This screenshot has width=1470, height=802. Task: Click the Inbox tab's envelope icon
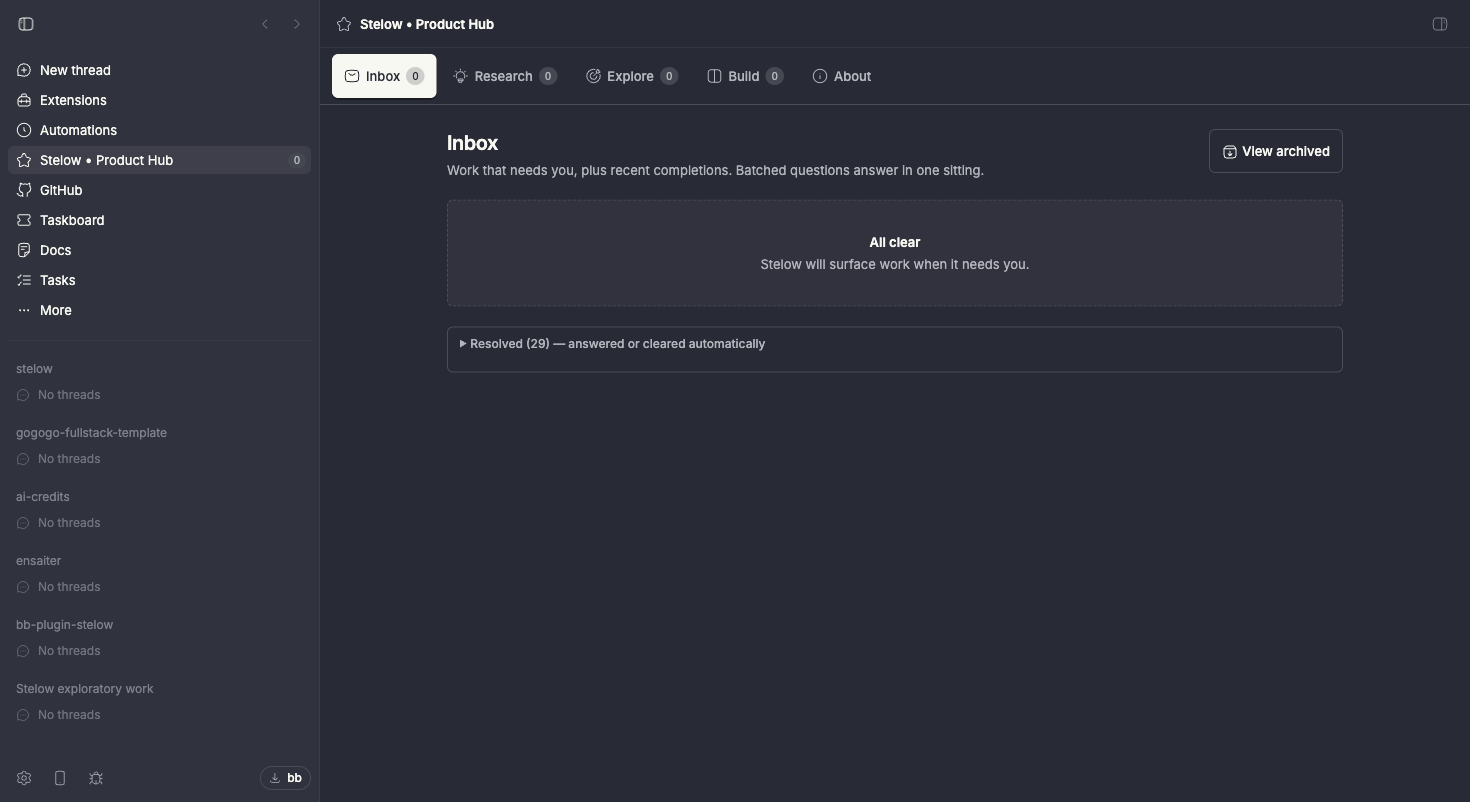pyautogui.click(x=352, y=76)
